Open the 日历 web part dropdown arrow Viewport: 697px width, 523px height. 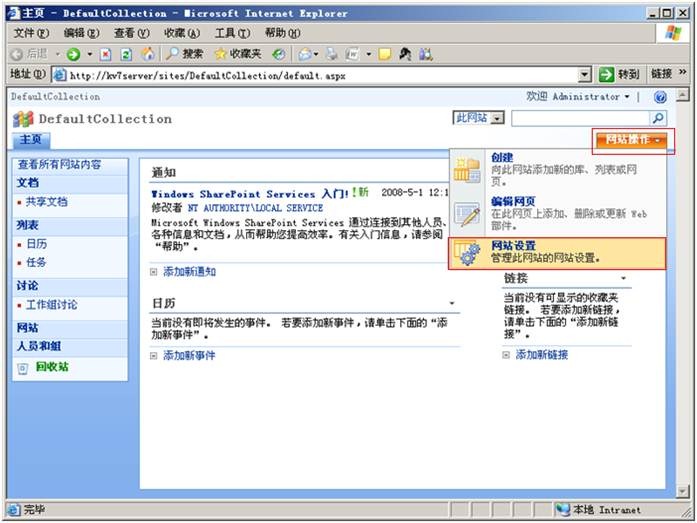coord(452,303)
